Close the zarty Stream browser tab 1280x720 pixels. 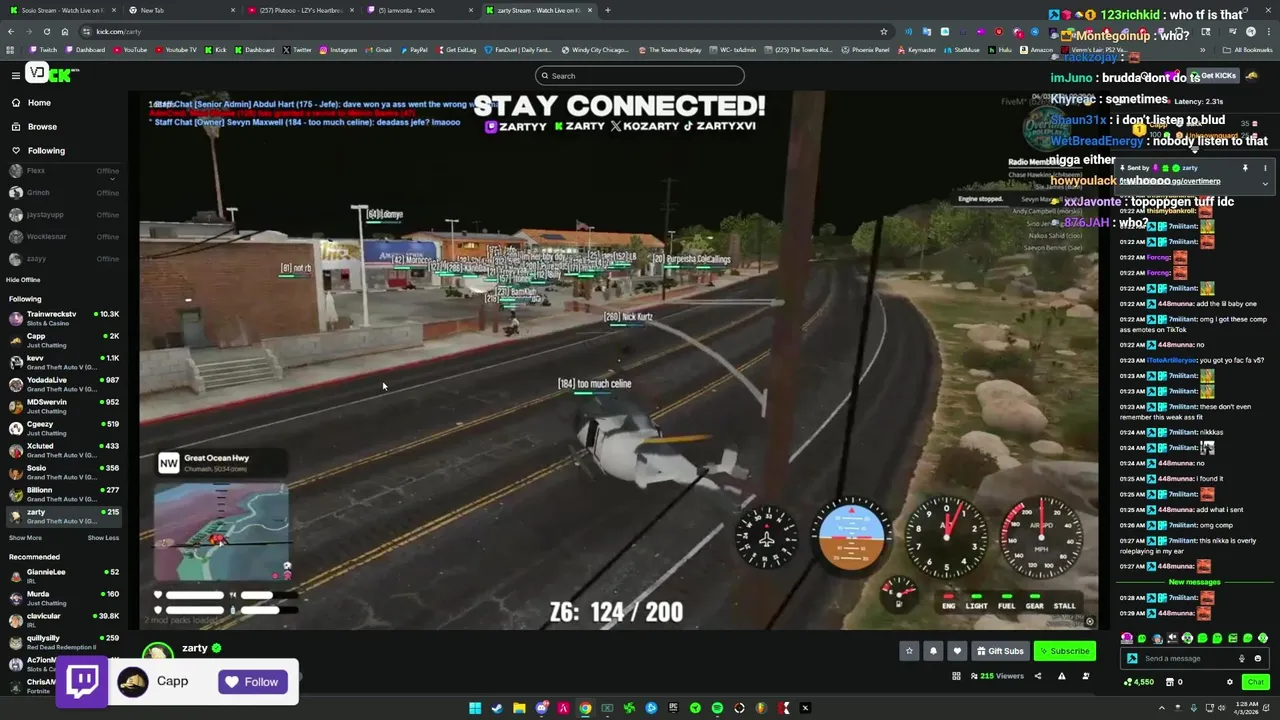pyautogui.click(x=589, y=10)
